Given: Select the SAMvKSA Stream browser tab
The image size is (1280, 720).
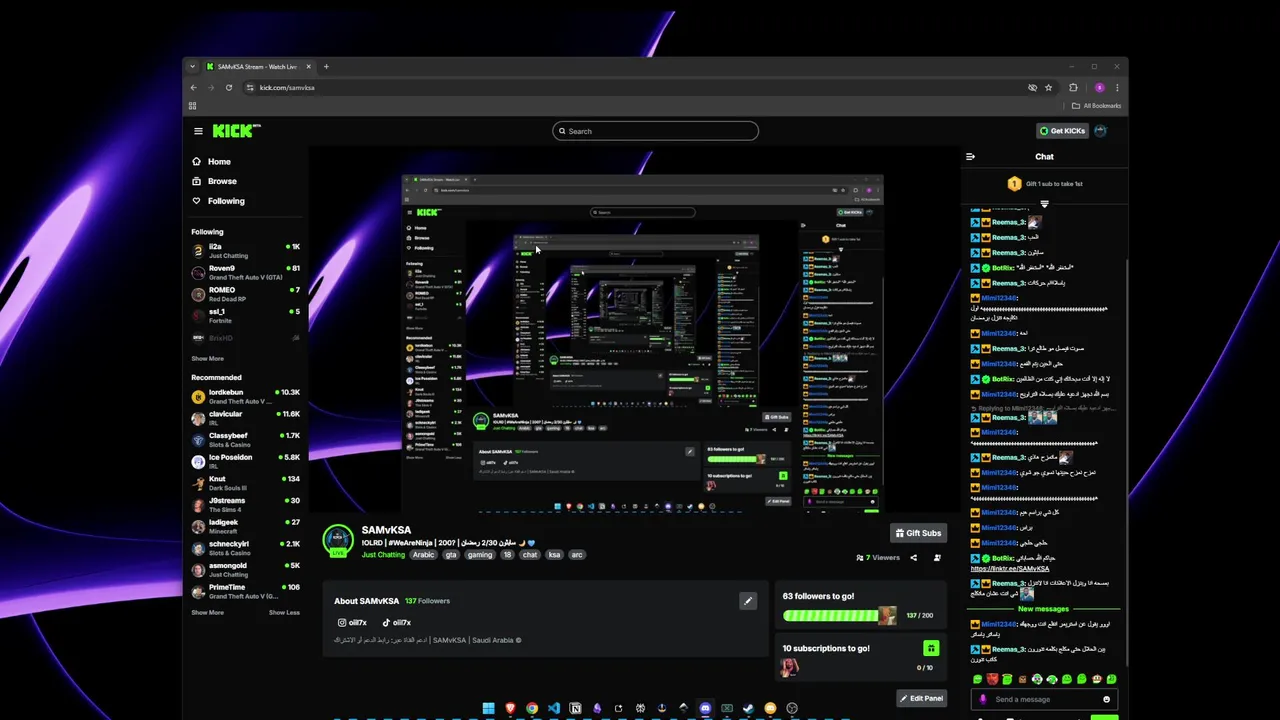Looking at the screenshot, I should click(259, 67).
